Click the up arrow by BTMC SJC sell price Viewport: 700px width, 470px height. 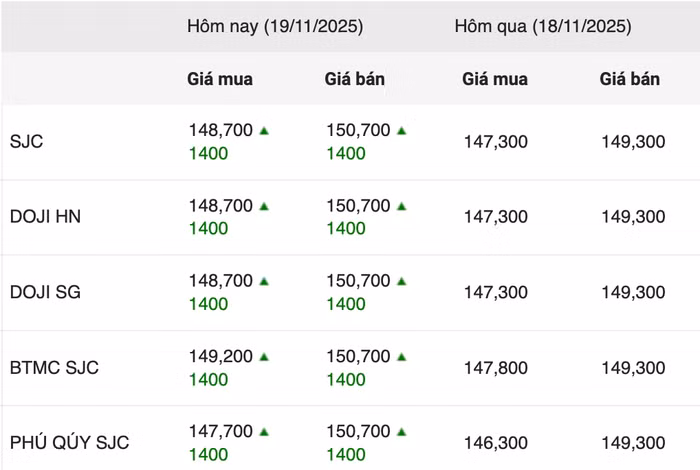[401, 356]
